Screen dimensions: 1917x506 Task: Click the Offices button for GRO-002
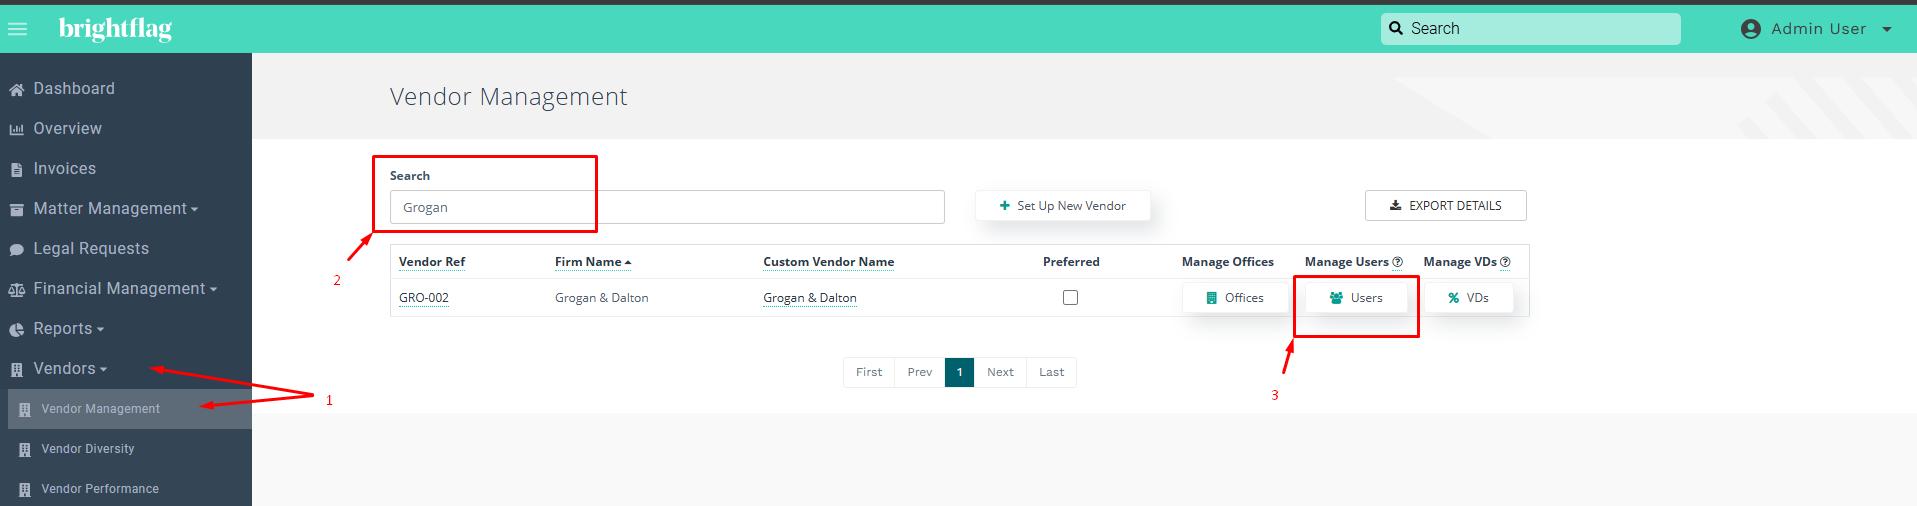(x=1235, y=298)
